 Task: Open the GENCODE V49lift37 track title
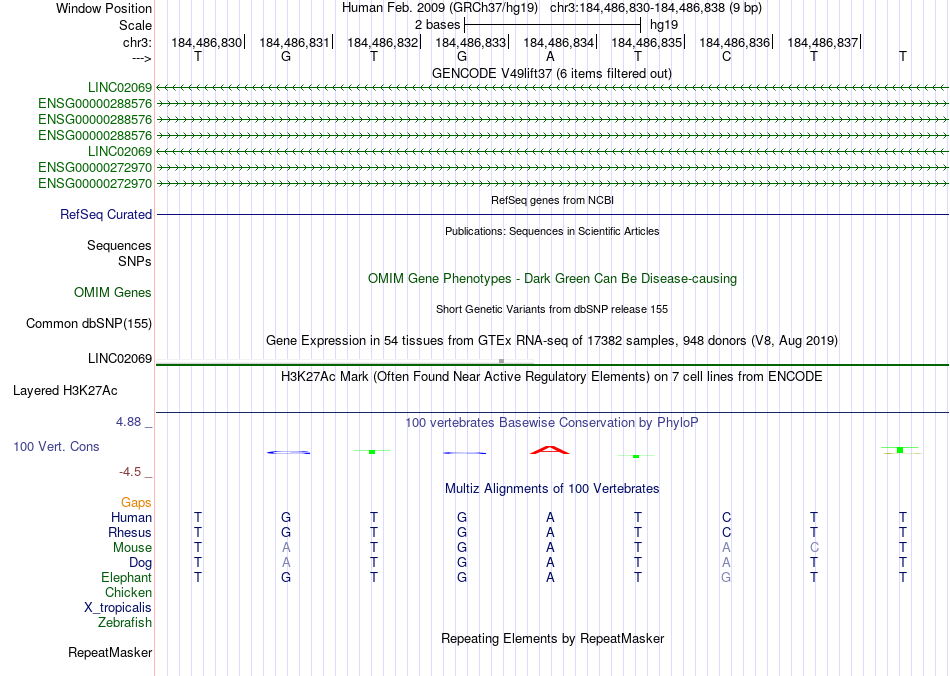[x=552, y=73]
